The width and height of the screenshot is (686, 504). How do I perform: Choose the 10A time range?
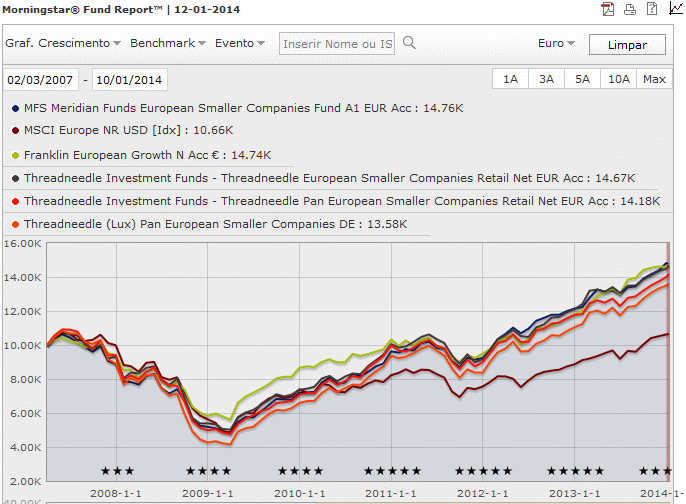619,79
